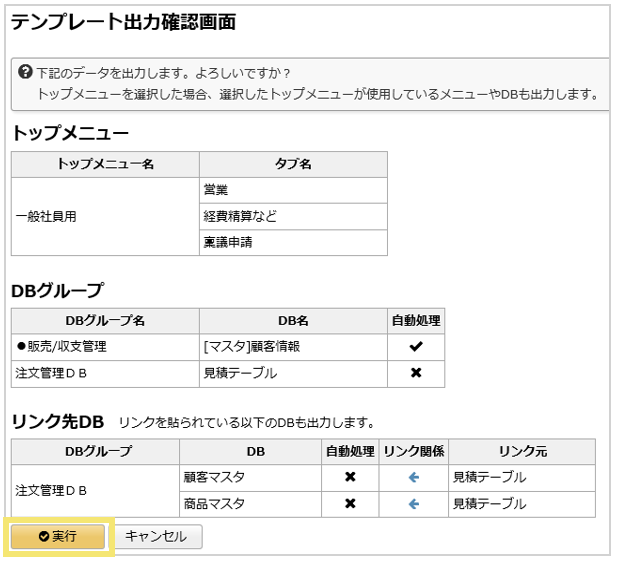Click the question mark help icon
Image resolution: width=617 pixels, height=563 pixels.
26,73
